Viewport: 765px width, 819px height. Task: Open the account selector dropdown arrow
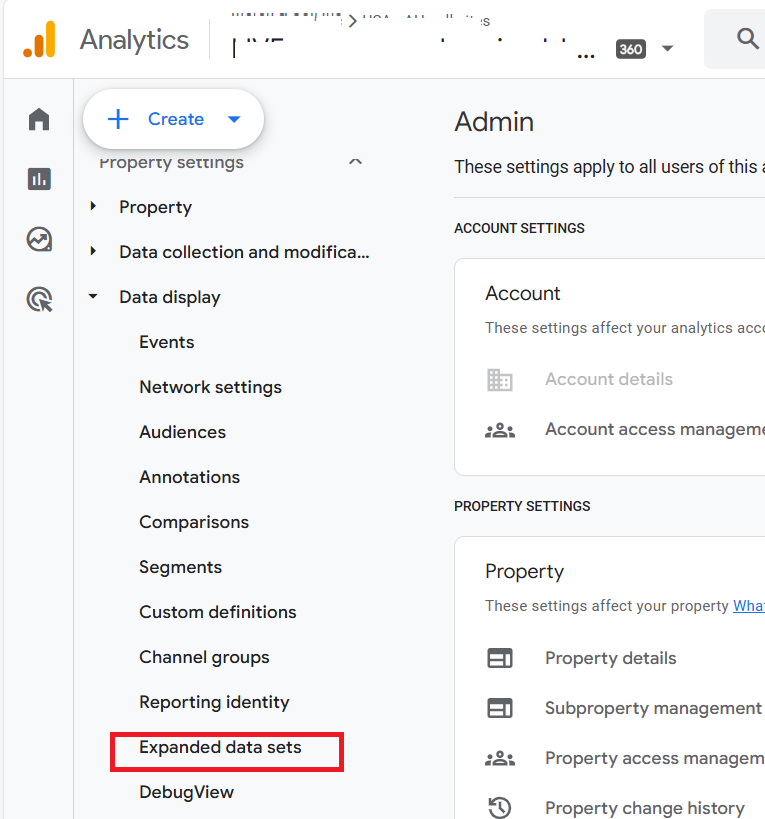pos(668,49)
